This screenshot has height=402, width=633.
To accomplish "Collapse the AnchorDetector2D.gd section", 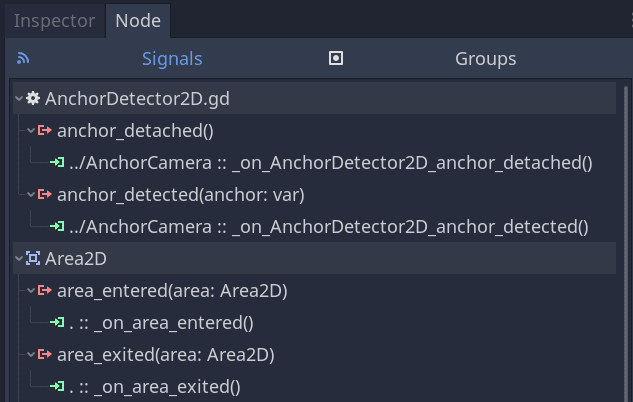I will pos(19,98).
